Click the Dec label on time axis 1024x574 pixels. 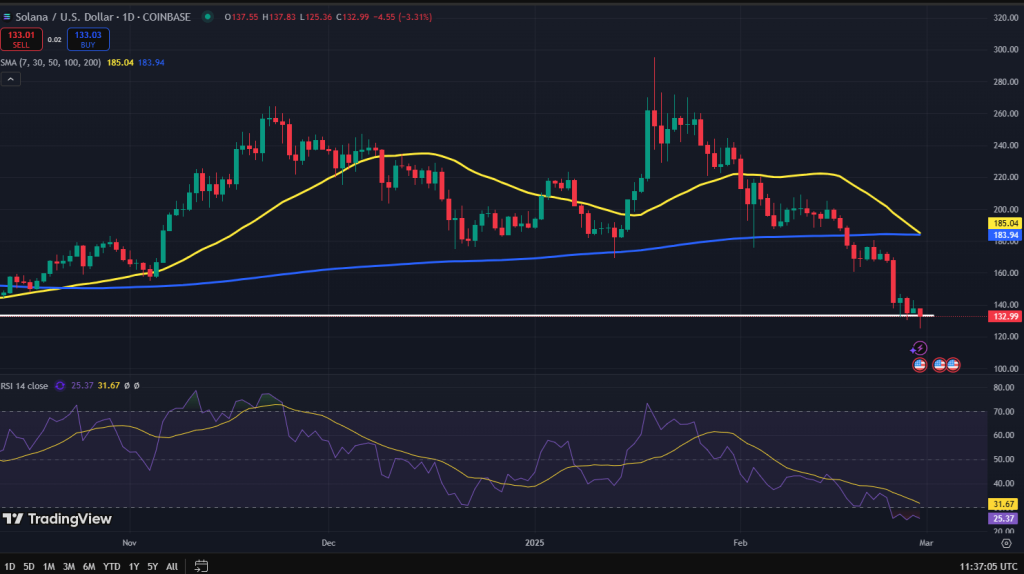328,543
